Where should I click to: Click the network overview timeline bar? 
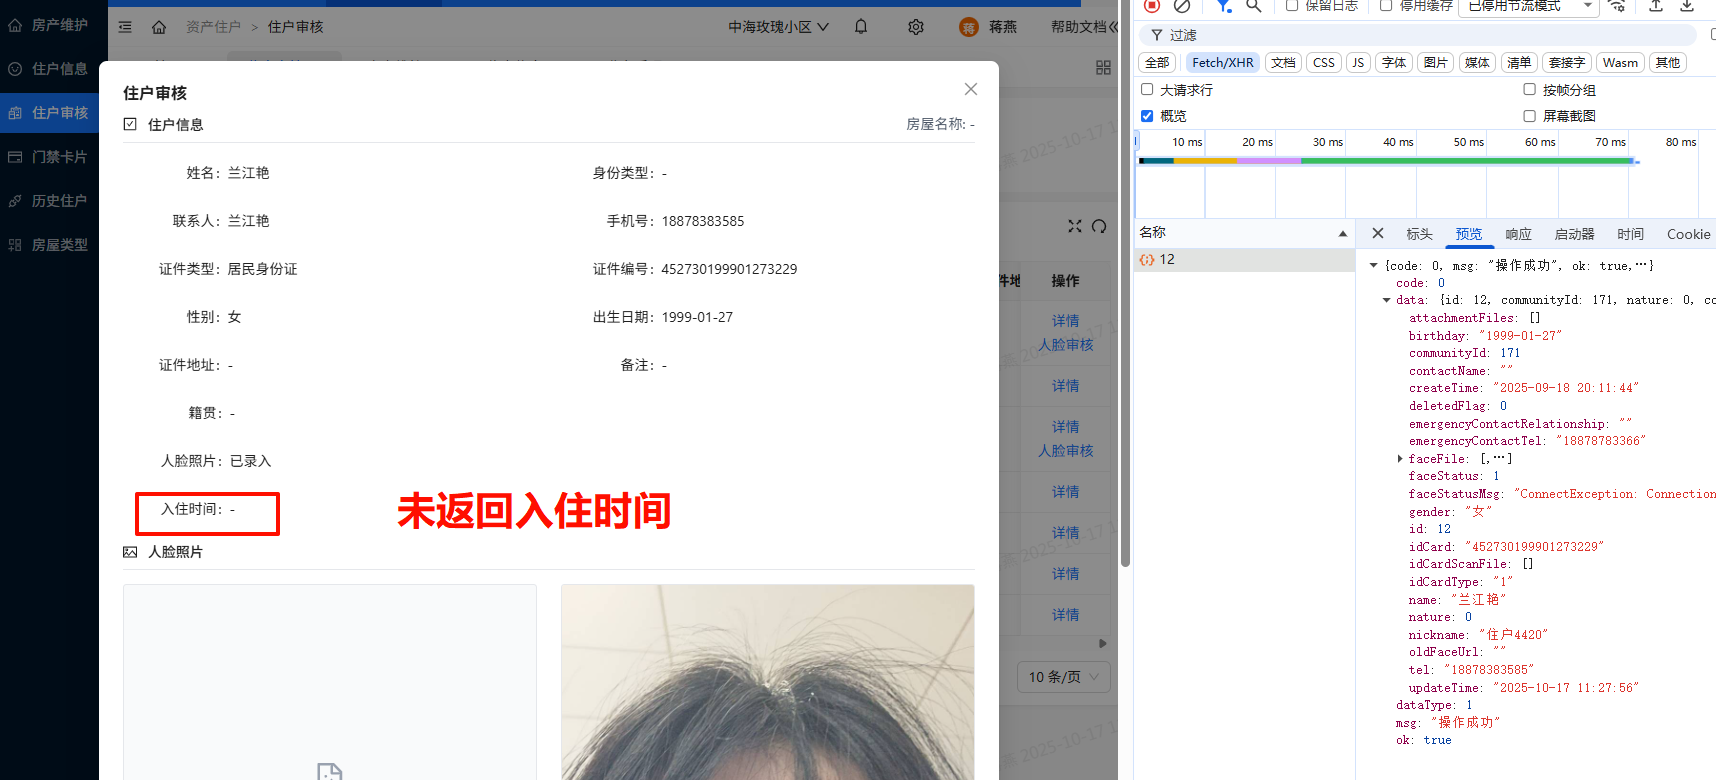[x=1386, y=161]
